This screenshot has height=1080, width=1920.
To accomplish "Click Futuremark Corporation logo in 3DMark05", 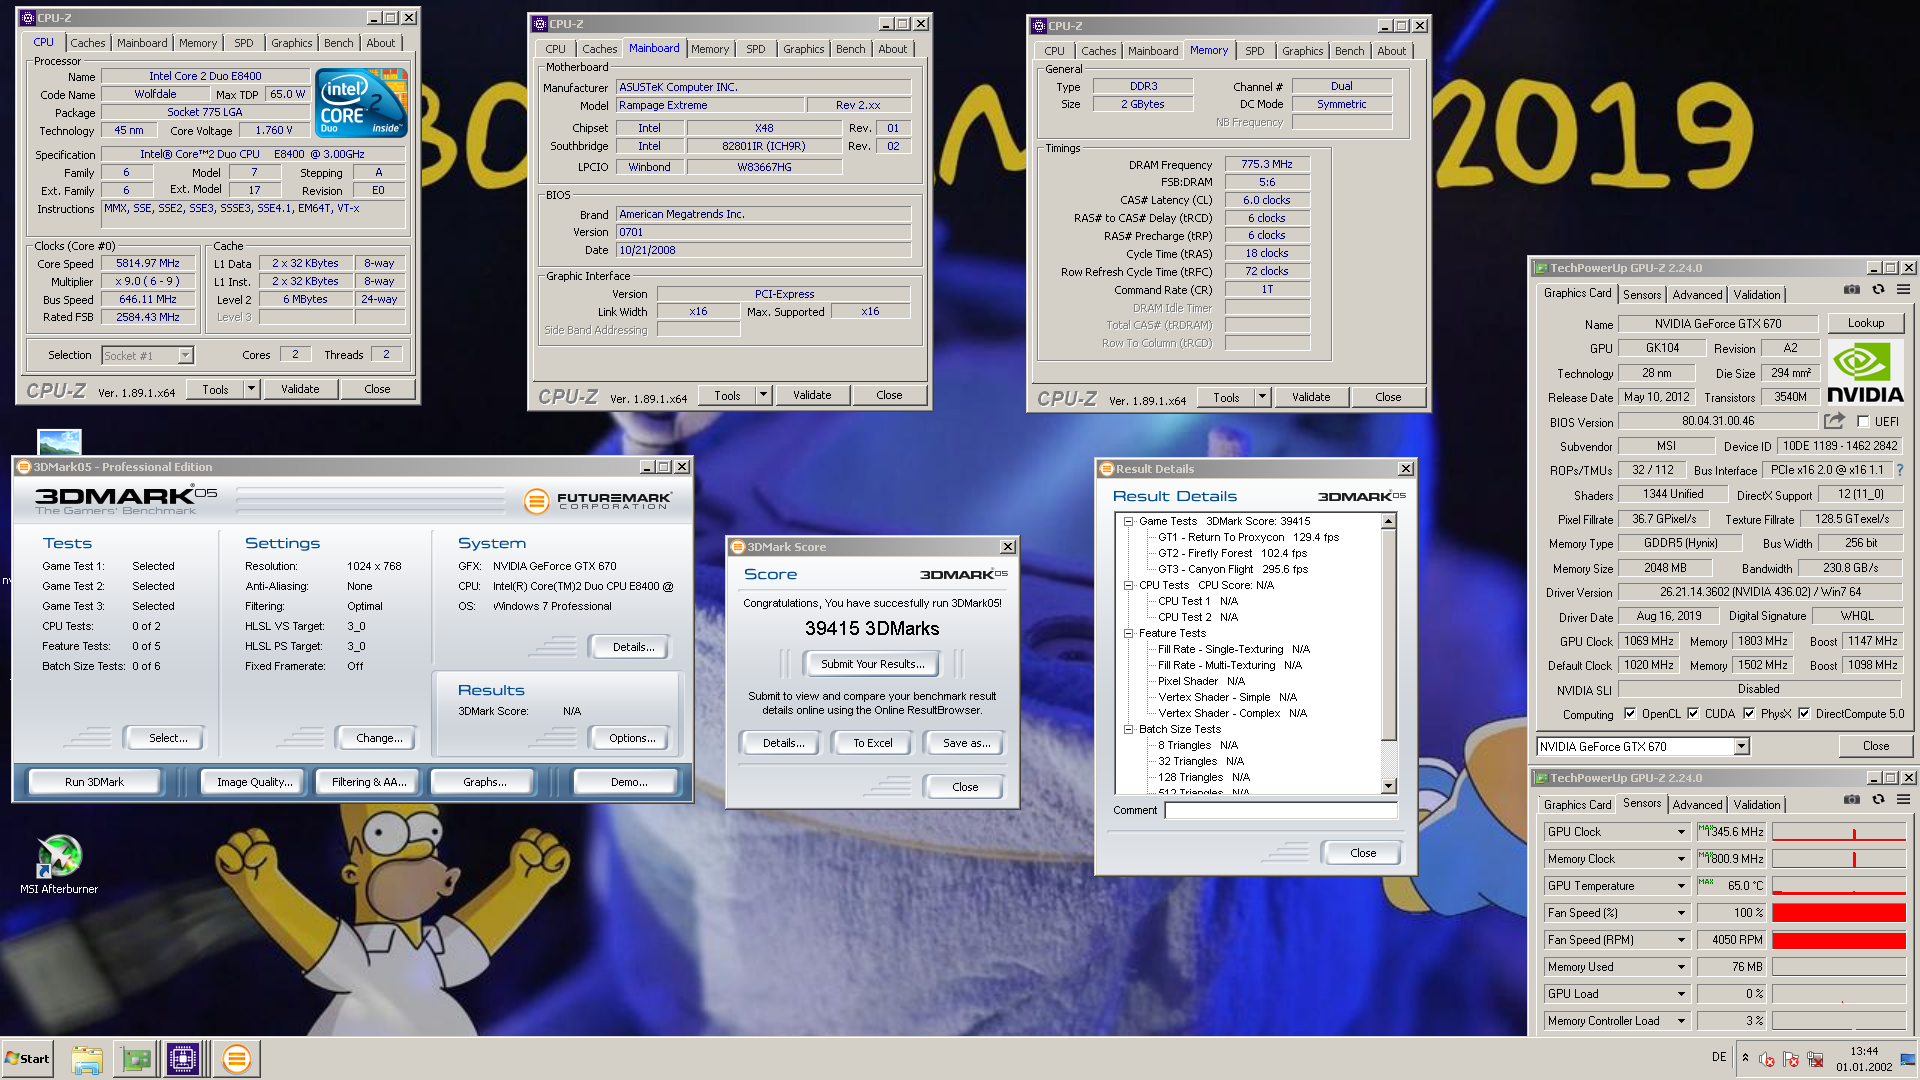I will coord(598,501).
